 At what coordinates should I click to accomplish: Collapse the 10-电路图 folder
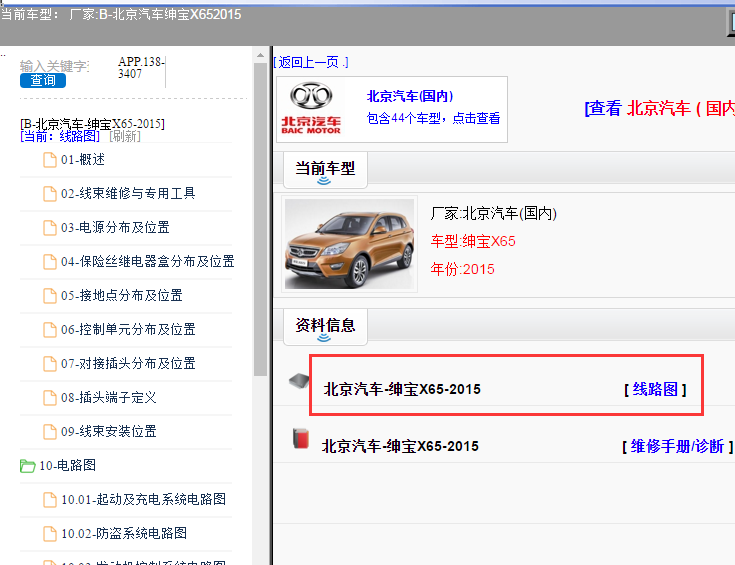tap(28, 466)
